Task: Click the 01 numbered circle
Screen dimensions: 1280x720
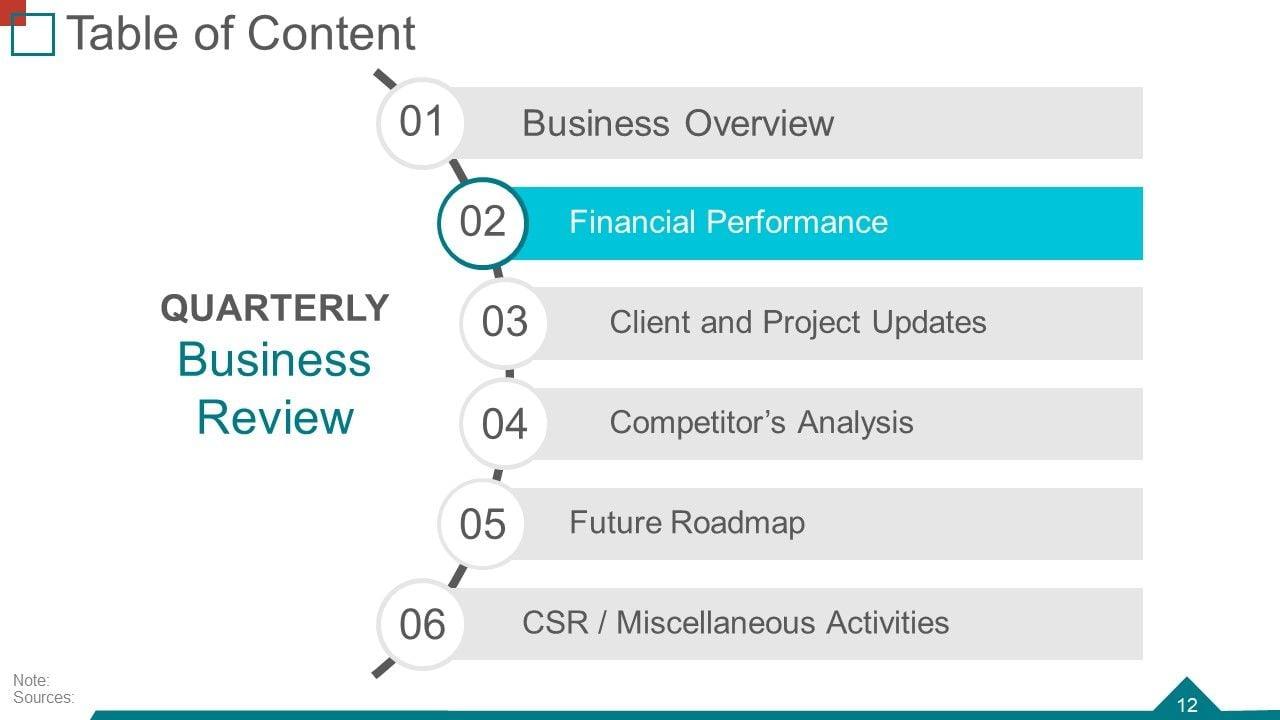Action: click(421, 122)
